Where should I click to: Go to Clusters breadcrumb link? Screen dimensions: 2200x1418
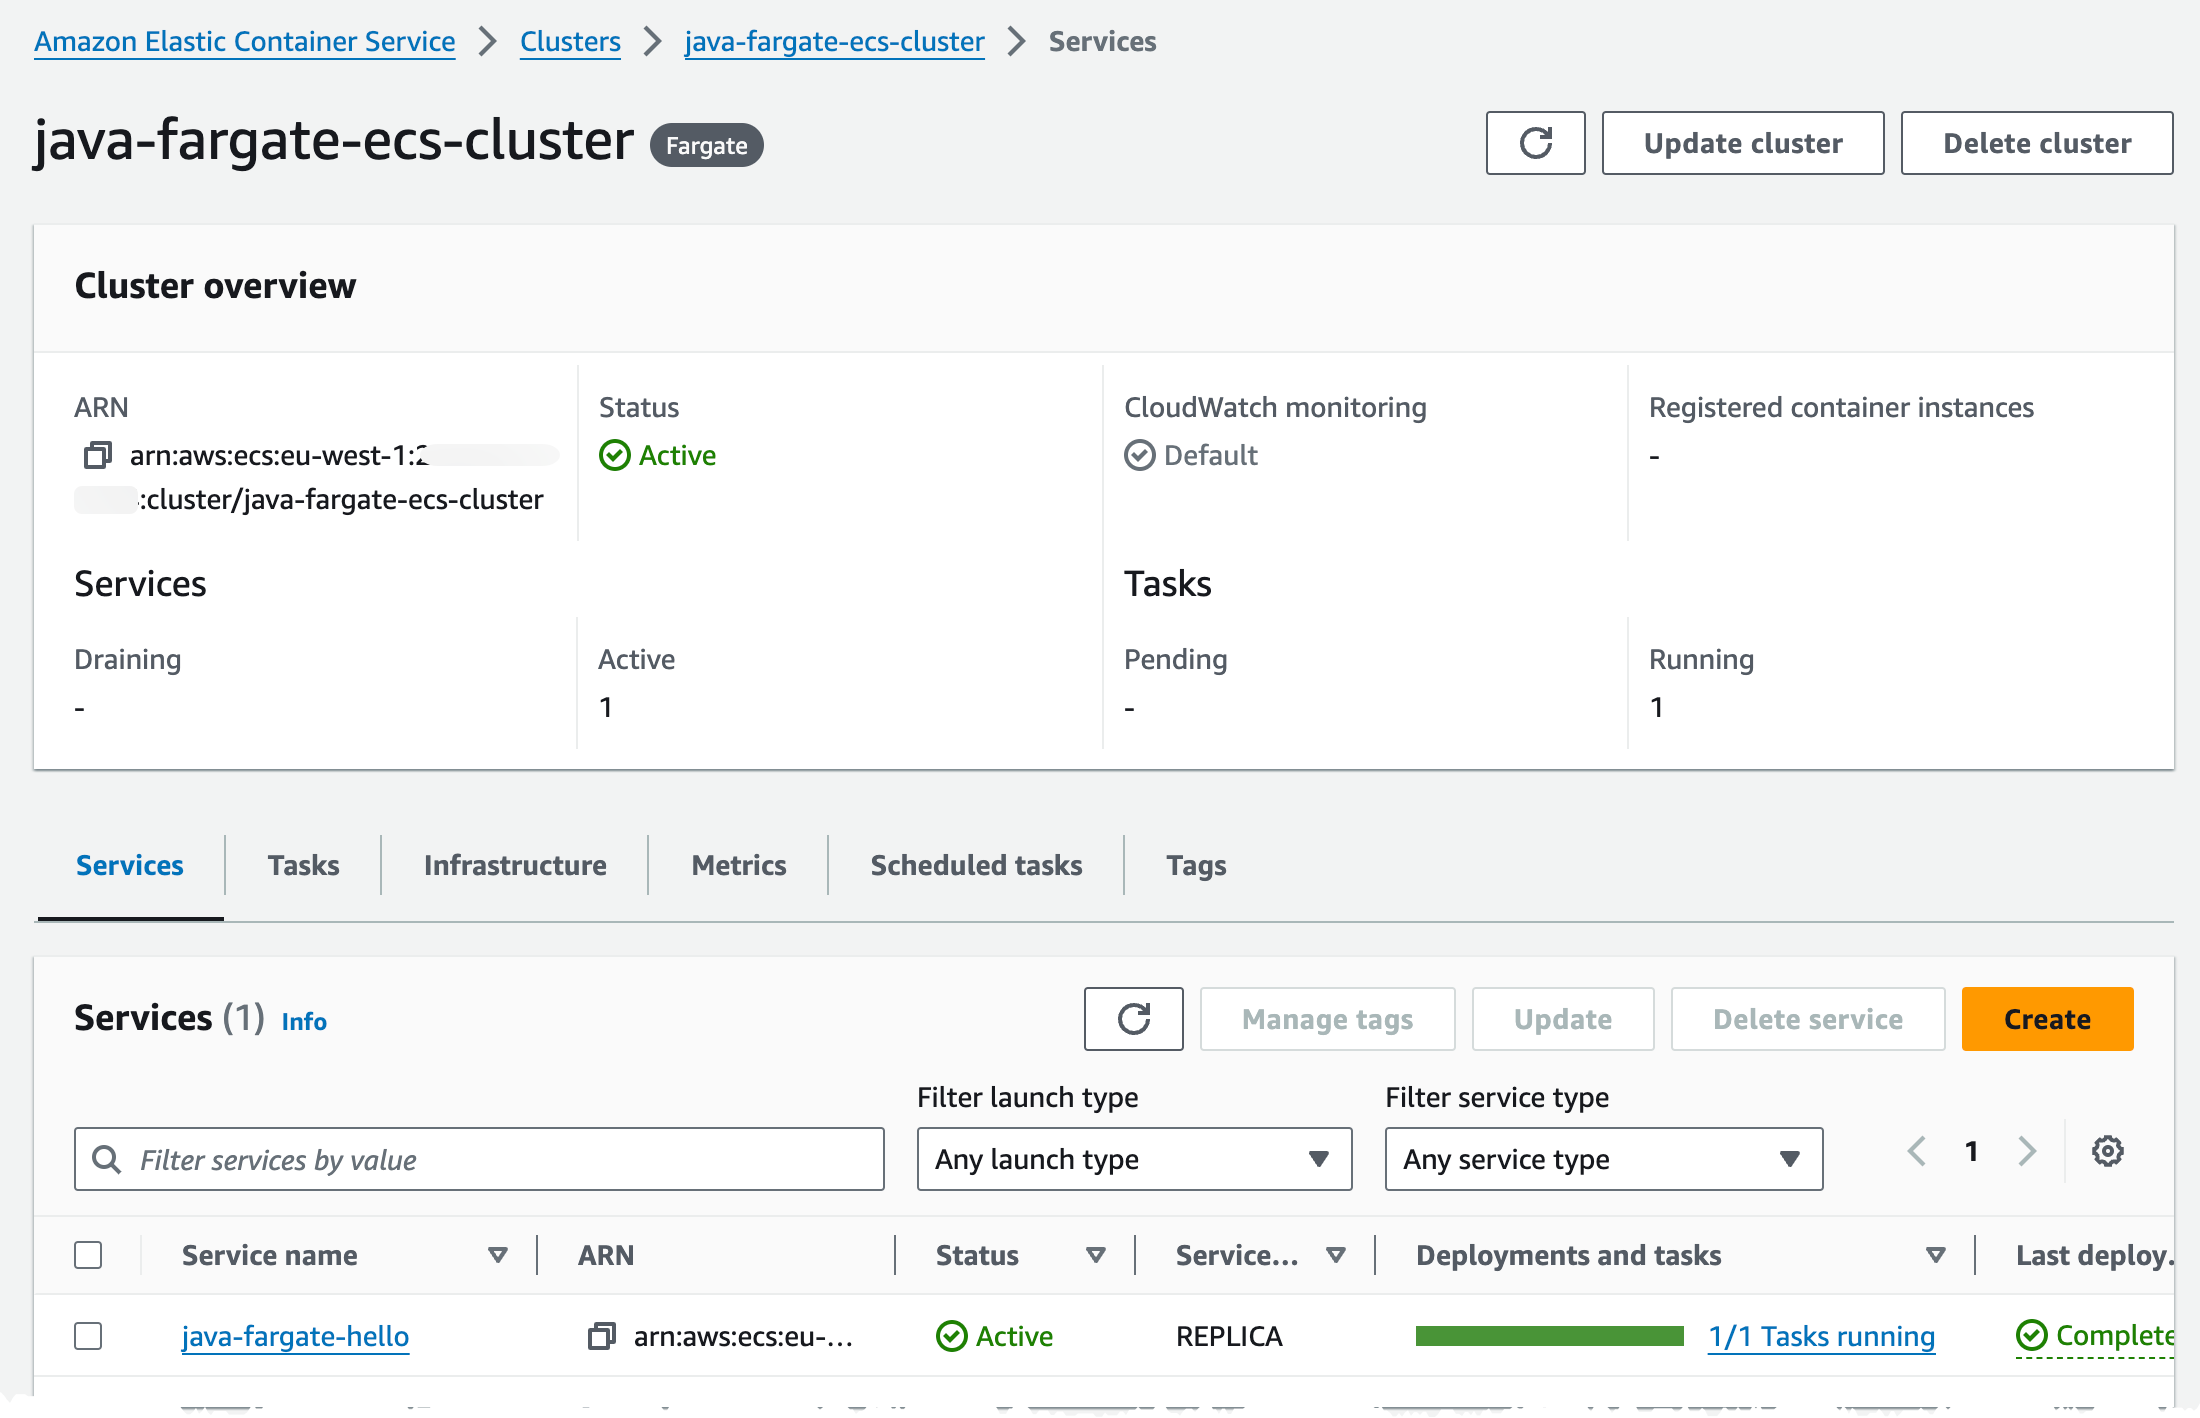[x=570, y=41]
